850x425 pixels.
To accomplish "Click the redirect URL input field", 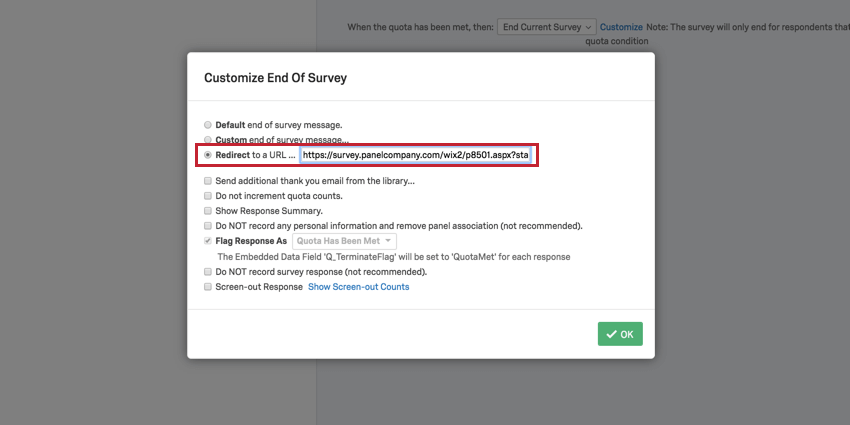I will click(x=416, y=156).
